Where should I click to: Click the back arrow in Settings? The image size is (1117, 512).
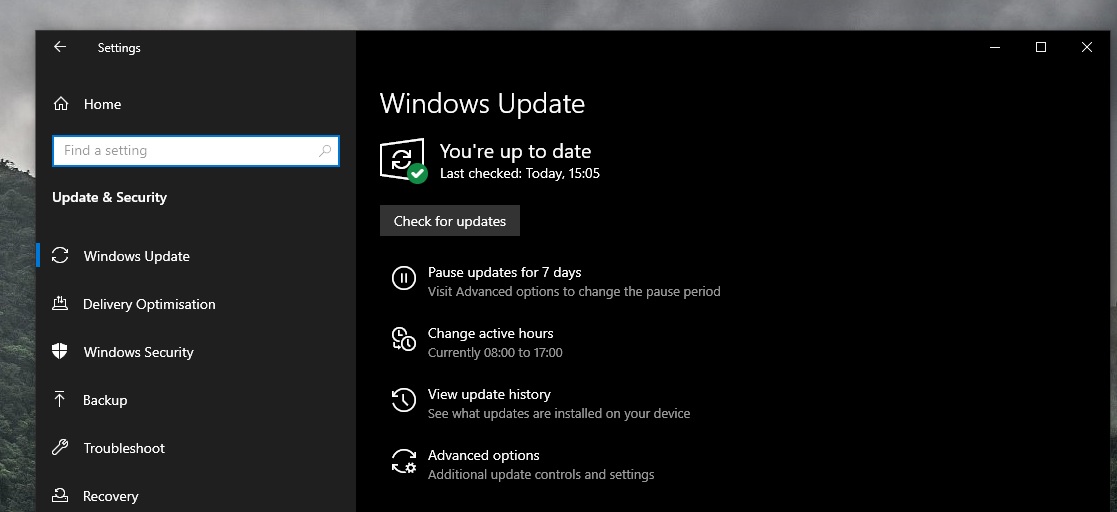pos(60,47)
